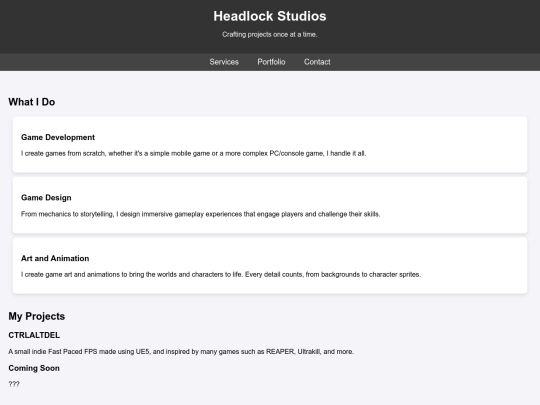540x405 pixels.
Task: Click the "???" placeholder text
Action: 14,384
